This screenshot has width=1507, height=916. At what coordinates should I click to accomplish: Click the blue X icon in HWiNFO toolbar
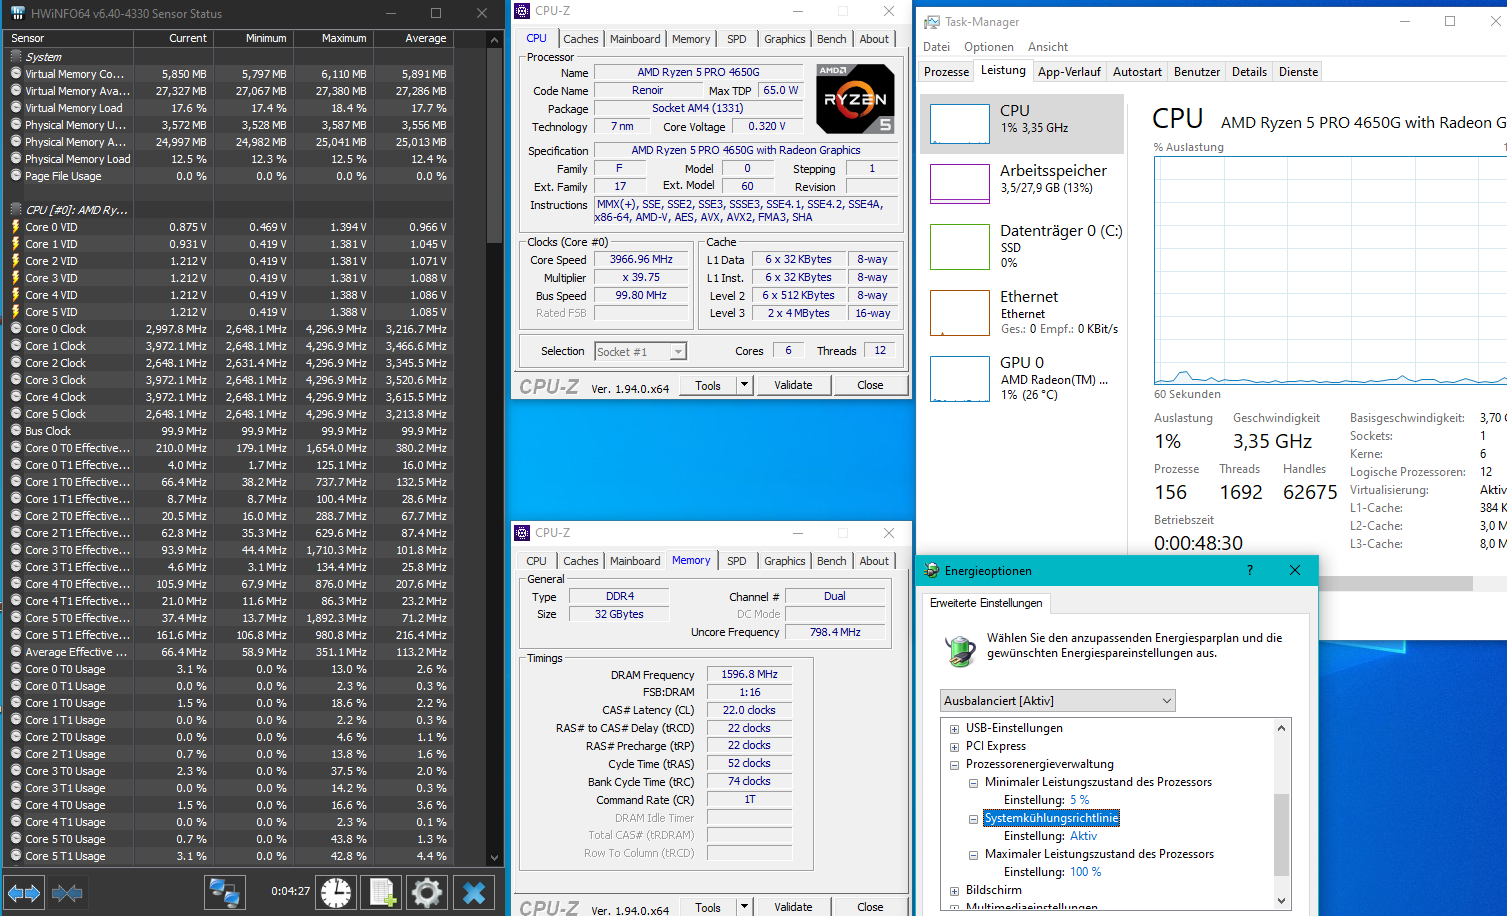(x=475, y=892)
